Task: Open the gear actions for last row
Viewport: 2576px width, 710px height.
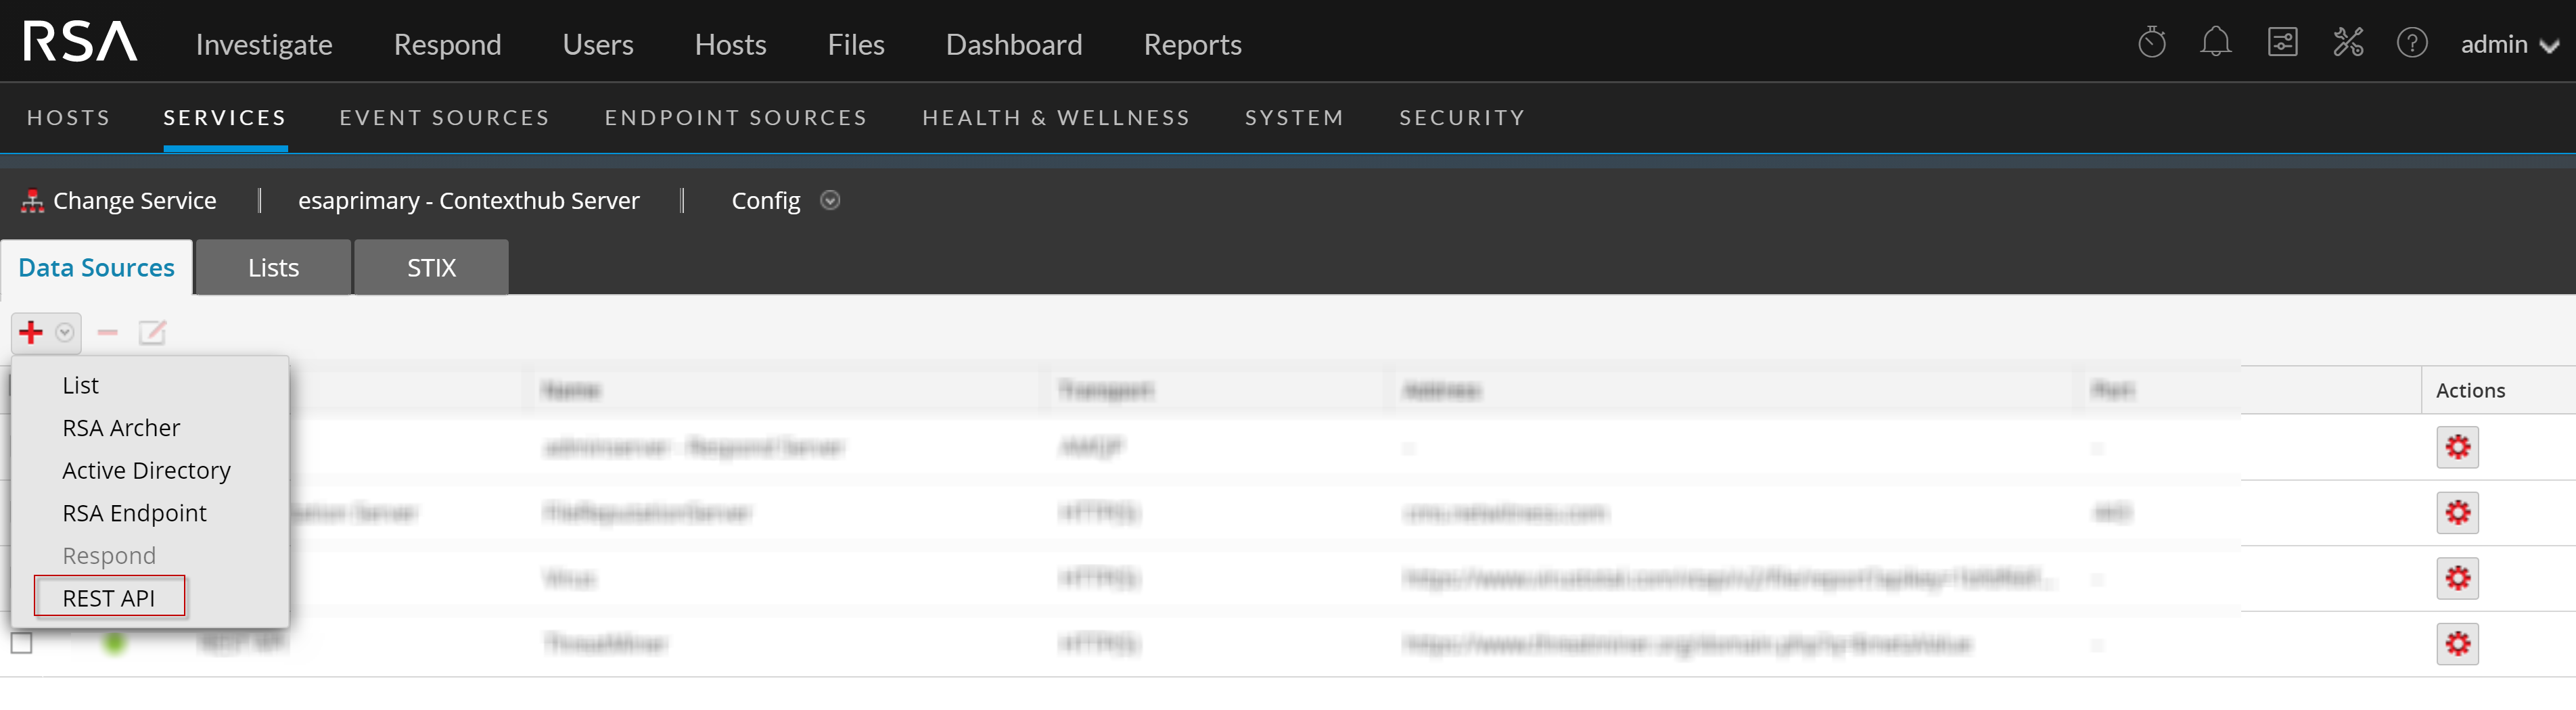Action: [2457, 643]
